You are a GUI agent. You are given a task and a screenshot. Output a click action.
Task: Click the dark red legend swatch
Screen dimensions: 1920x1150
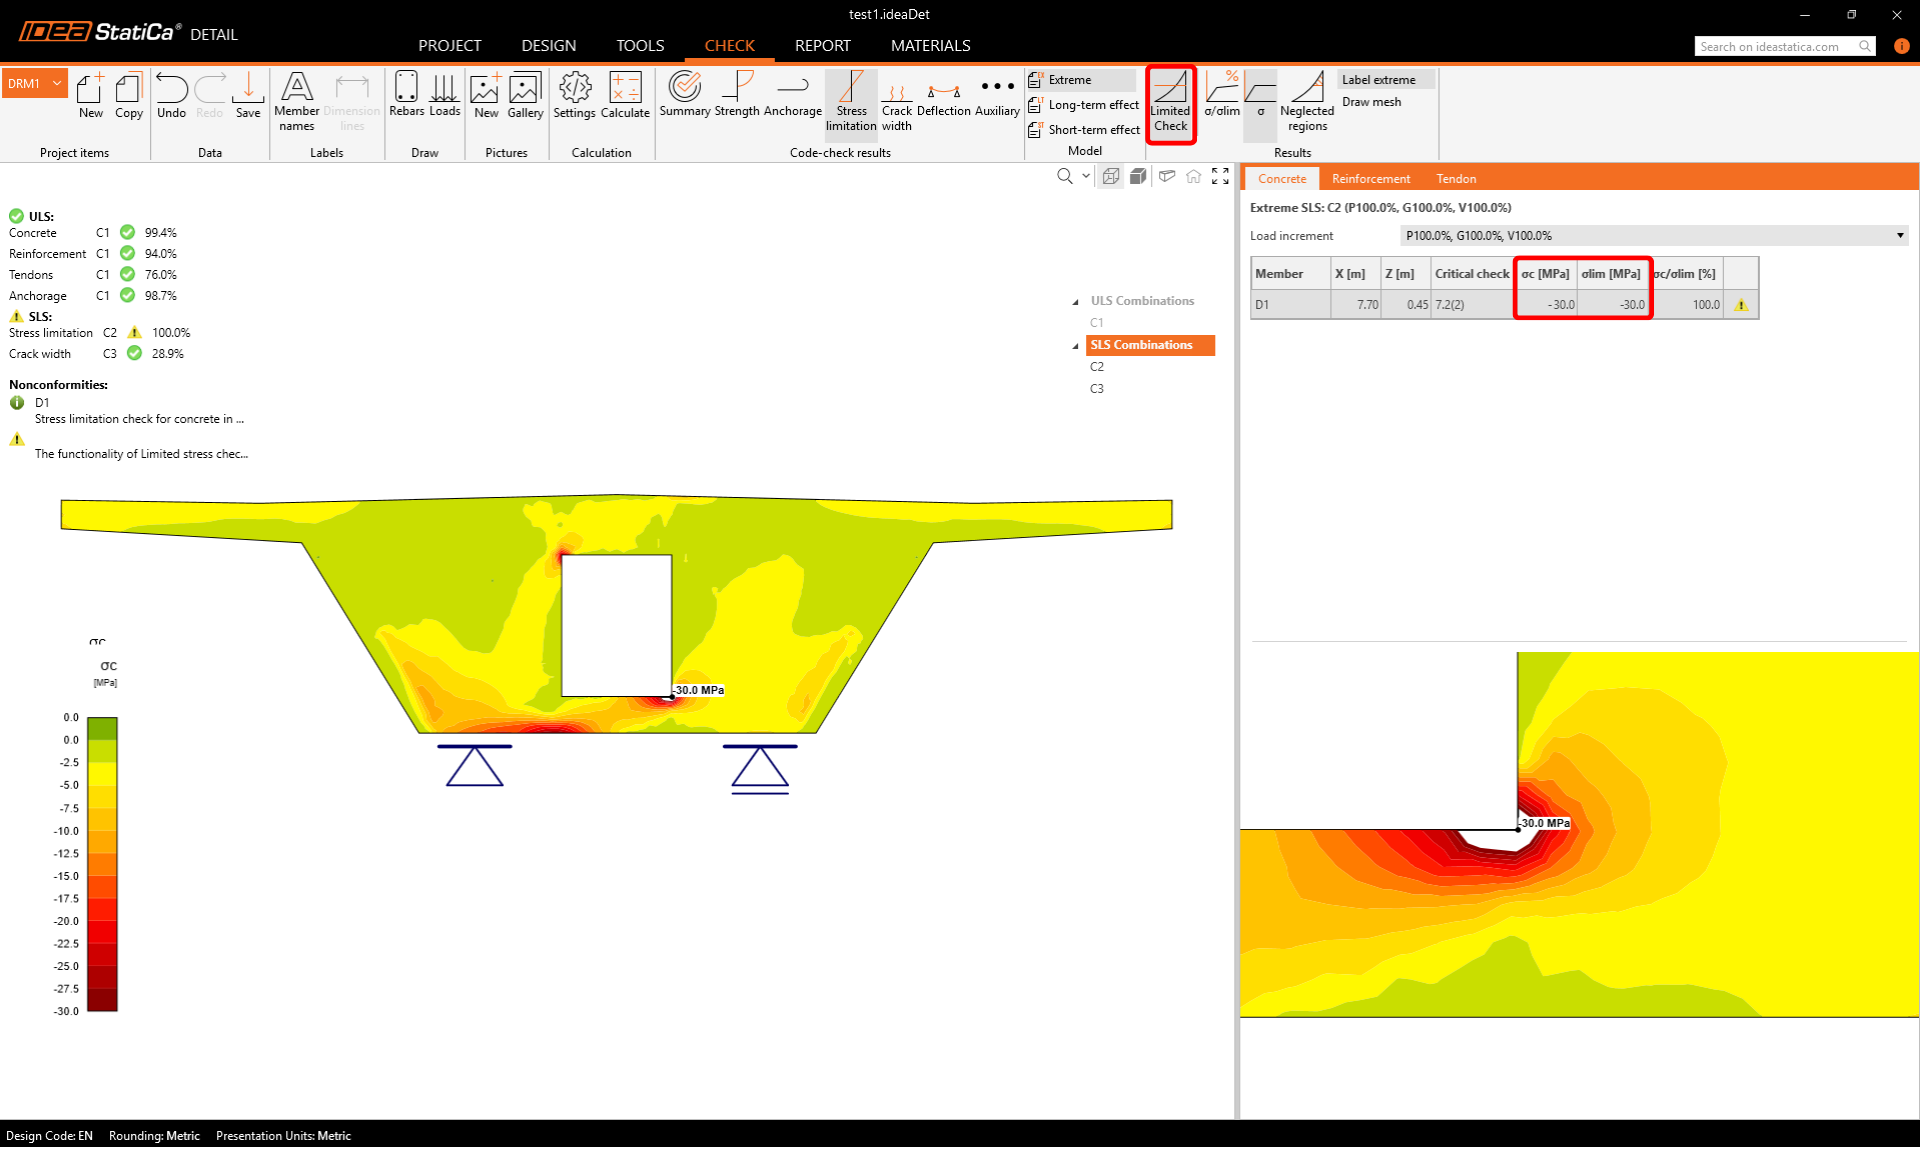point(102,998)
